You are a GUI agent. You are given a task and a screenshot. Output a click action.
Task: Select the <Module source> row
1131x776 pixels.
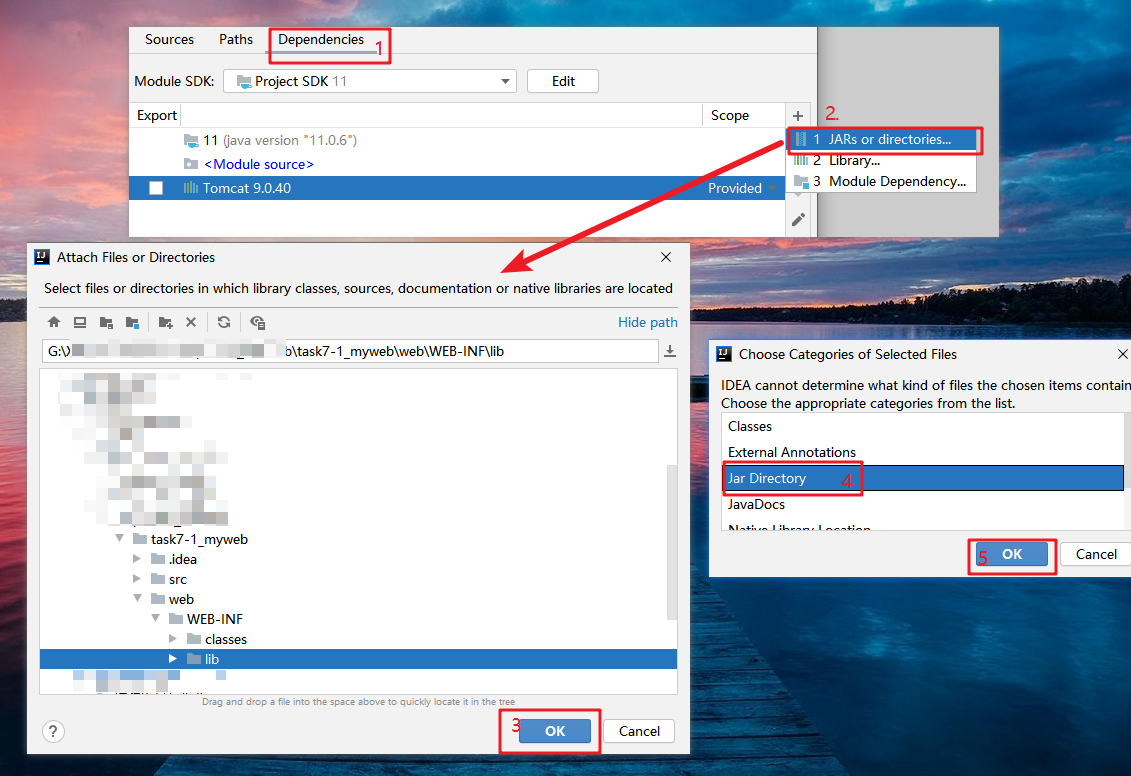[457, 164]
